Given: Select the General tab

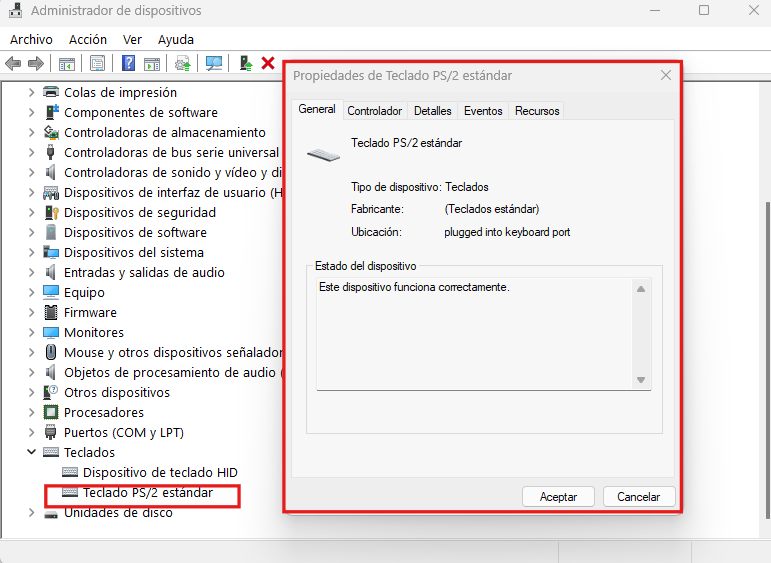Looking at the screenshot, I should (317, 109).
